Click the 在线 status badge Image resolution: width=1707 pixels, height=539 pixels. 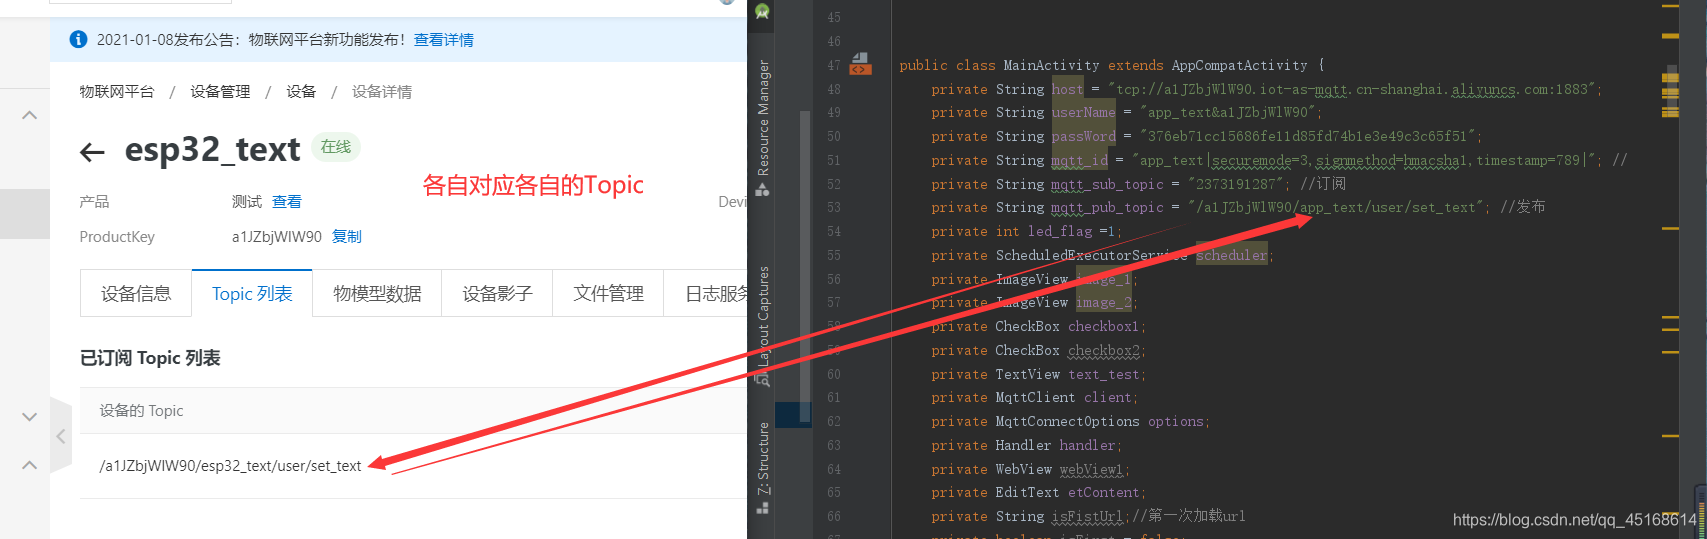point(336,147)
